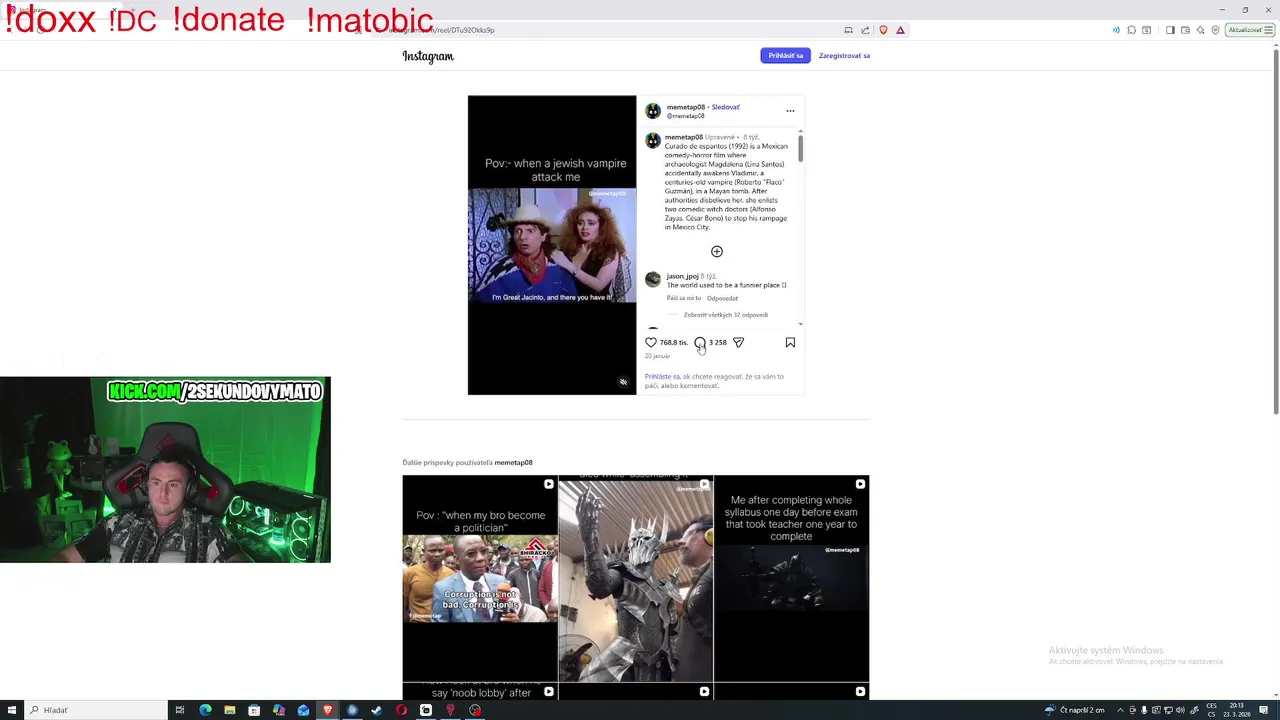Image resolution: width=1280 pixels, height=720 pixels.
Task: Like the reel with the heart icon
Action: pyautogui.click(x=651, y=342)
